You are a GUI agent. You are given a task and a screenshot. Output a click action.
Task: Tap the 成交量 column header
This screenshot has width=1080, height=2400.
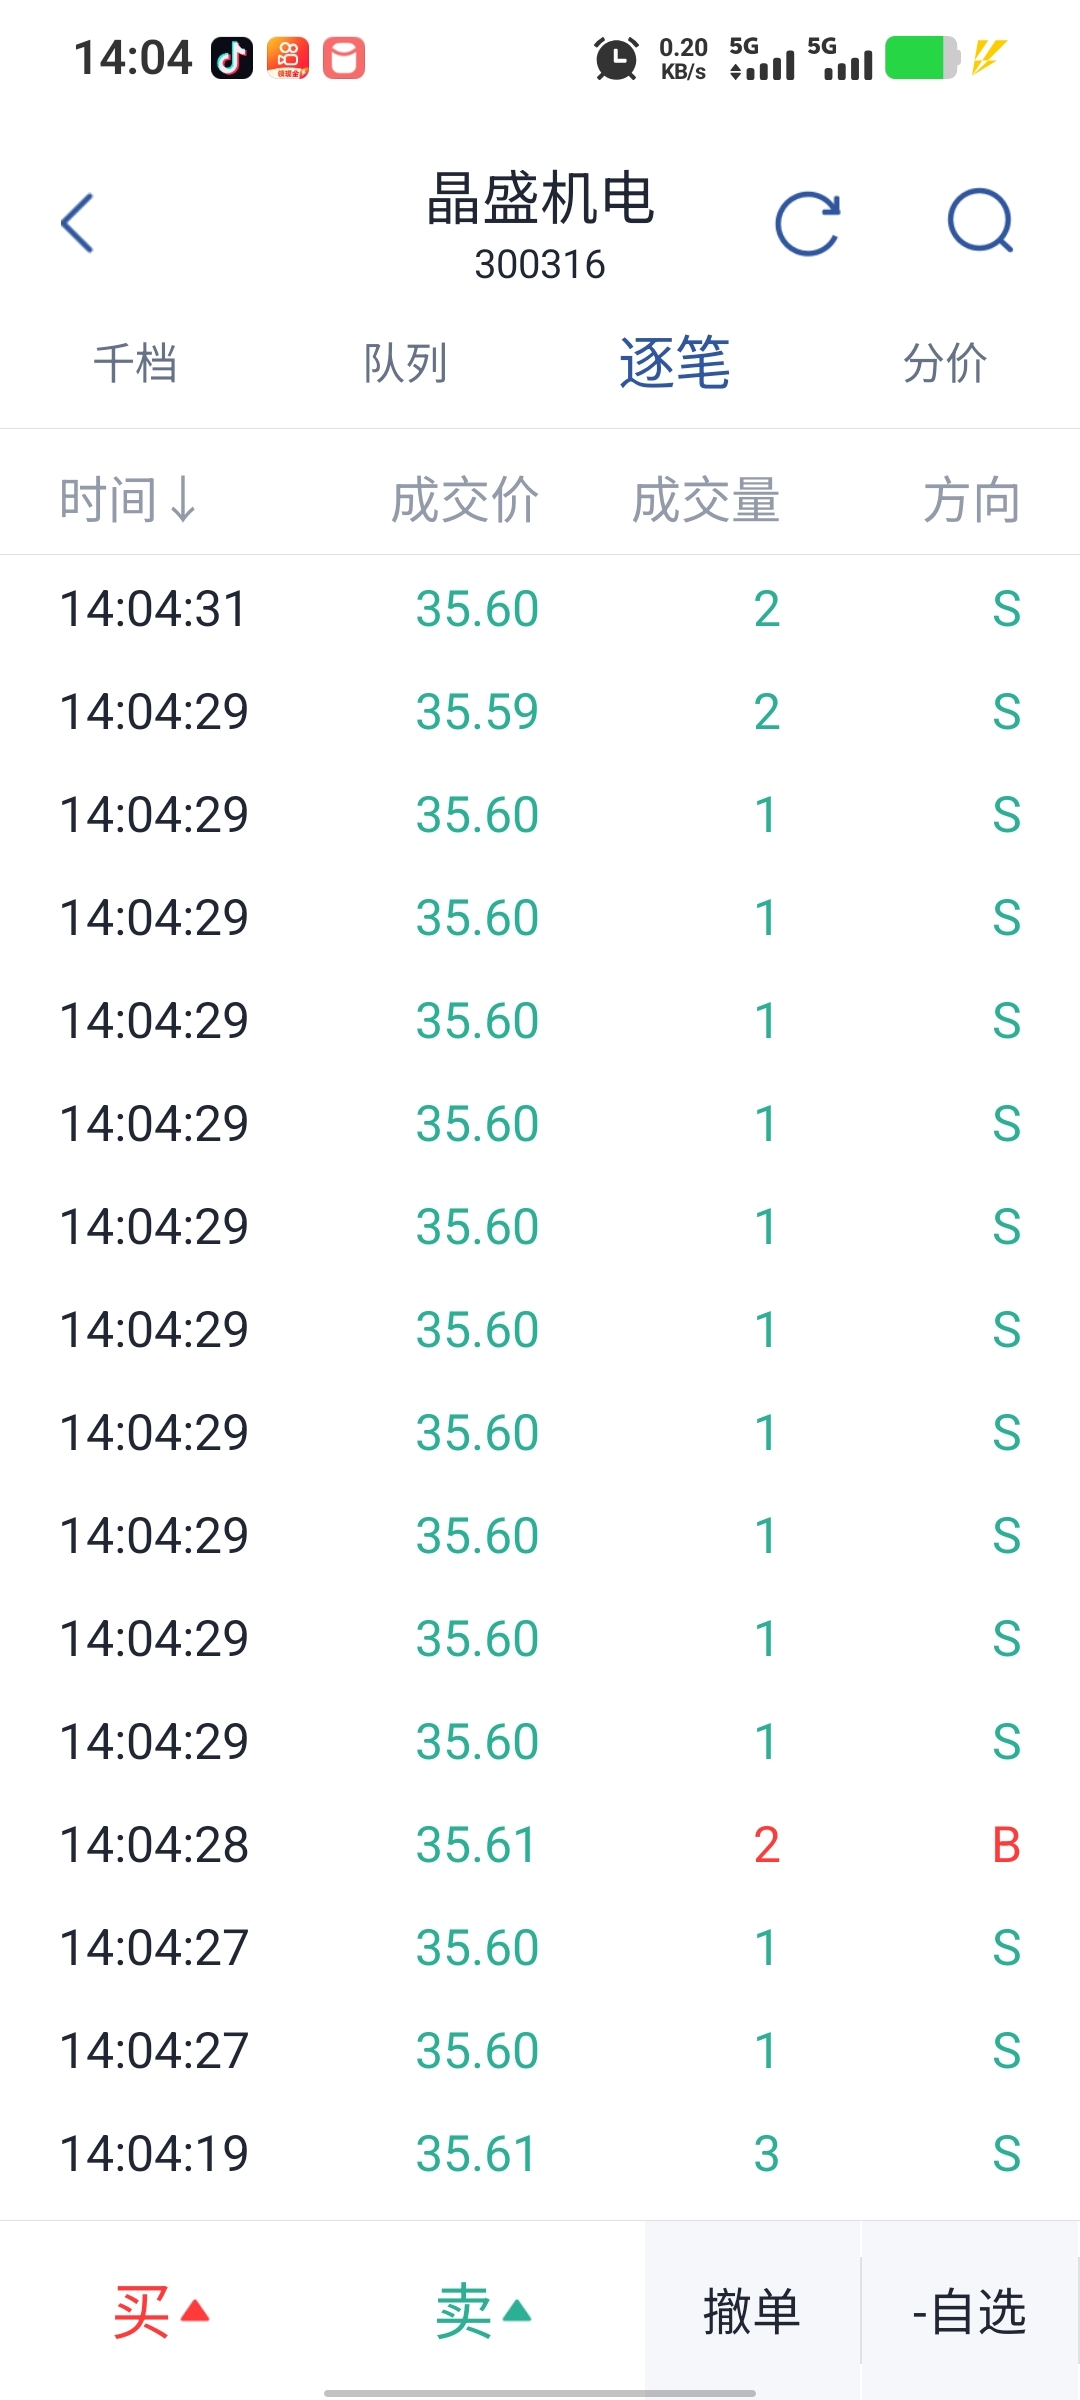[x=706, y=500]
